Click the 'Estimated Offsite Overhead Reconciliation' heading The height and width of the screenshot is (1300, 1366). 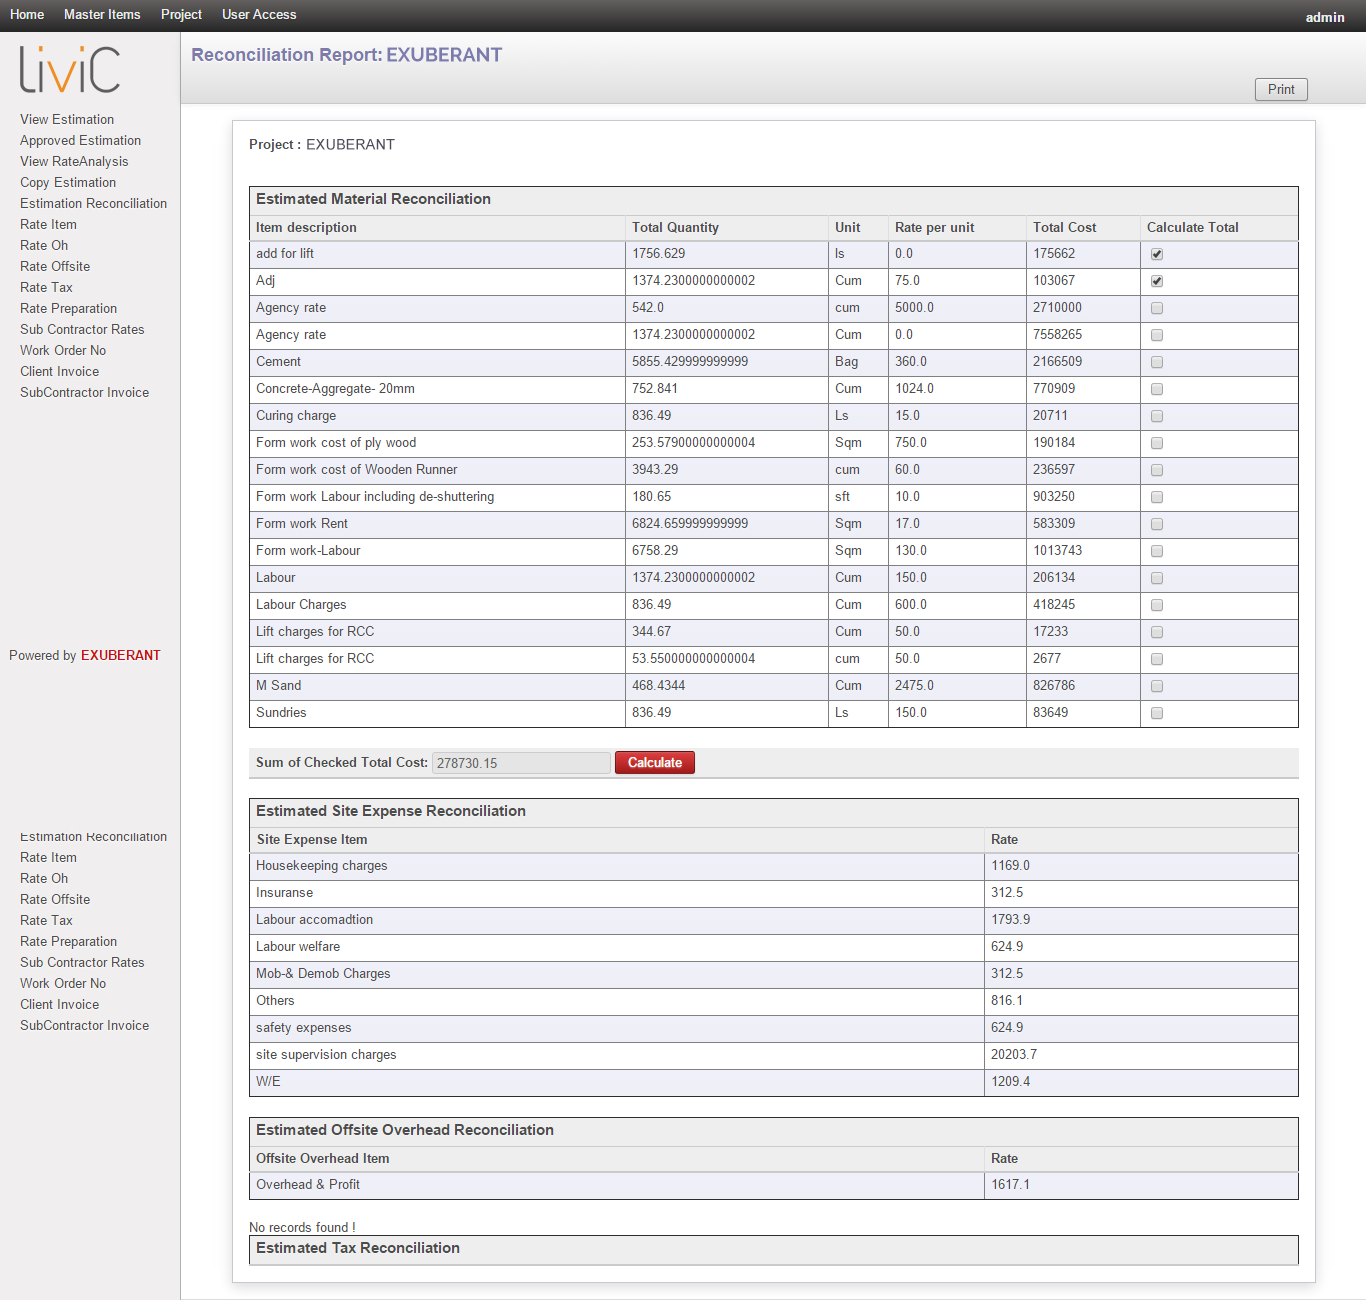(405, 1130)
